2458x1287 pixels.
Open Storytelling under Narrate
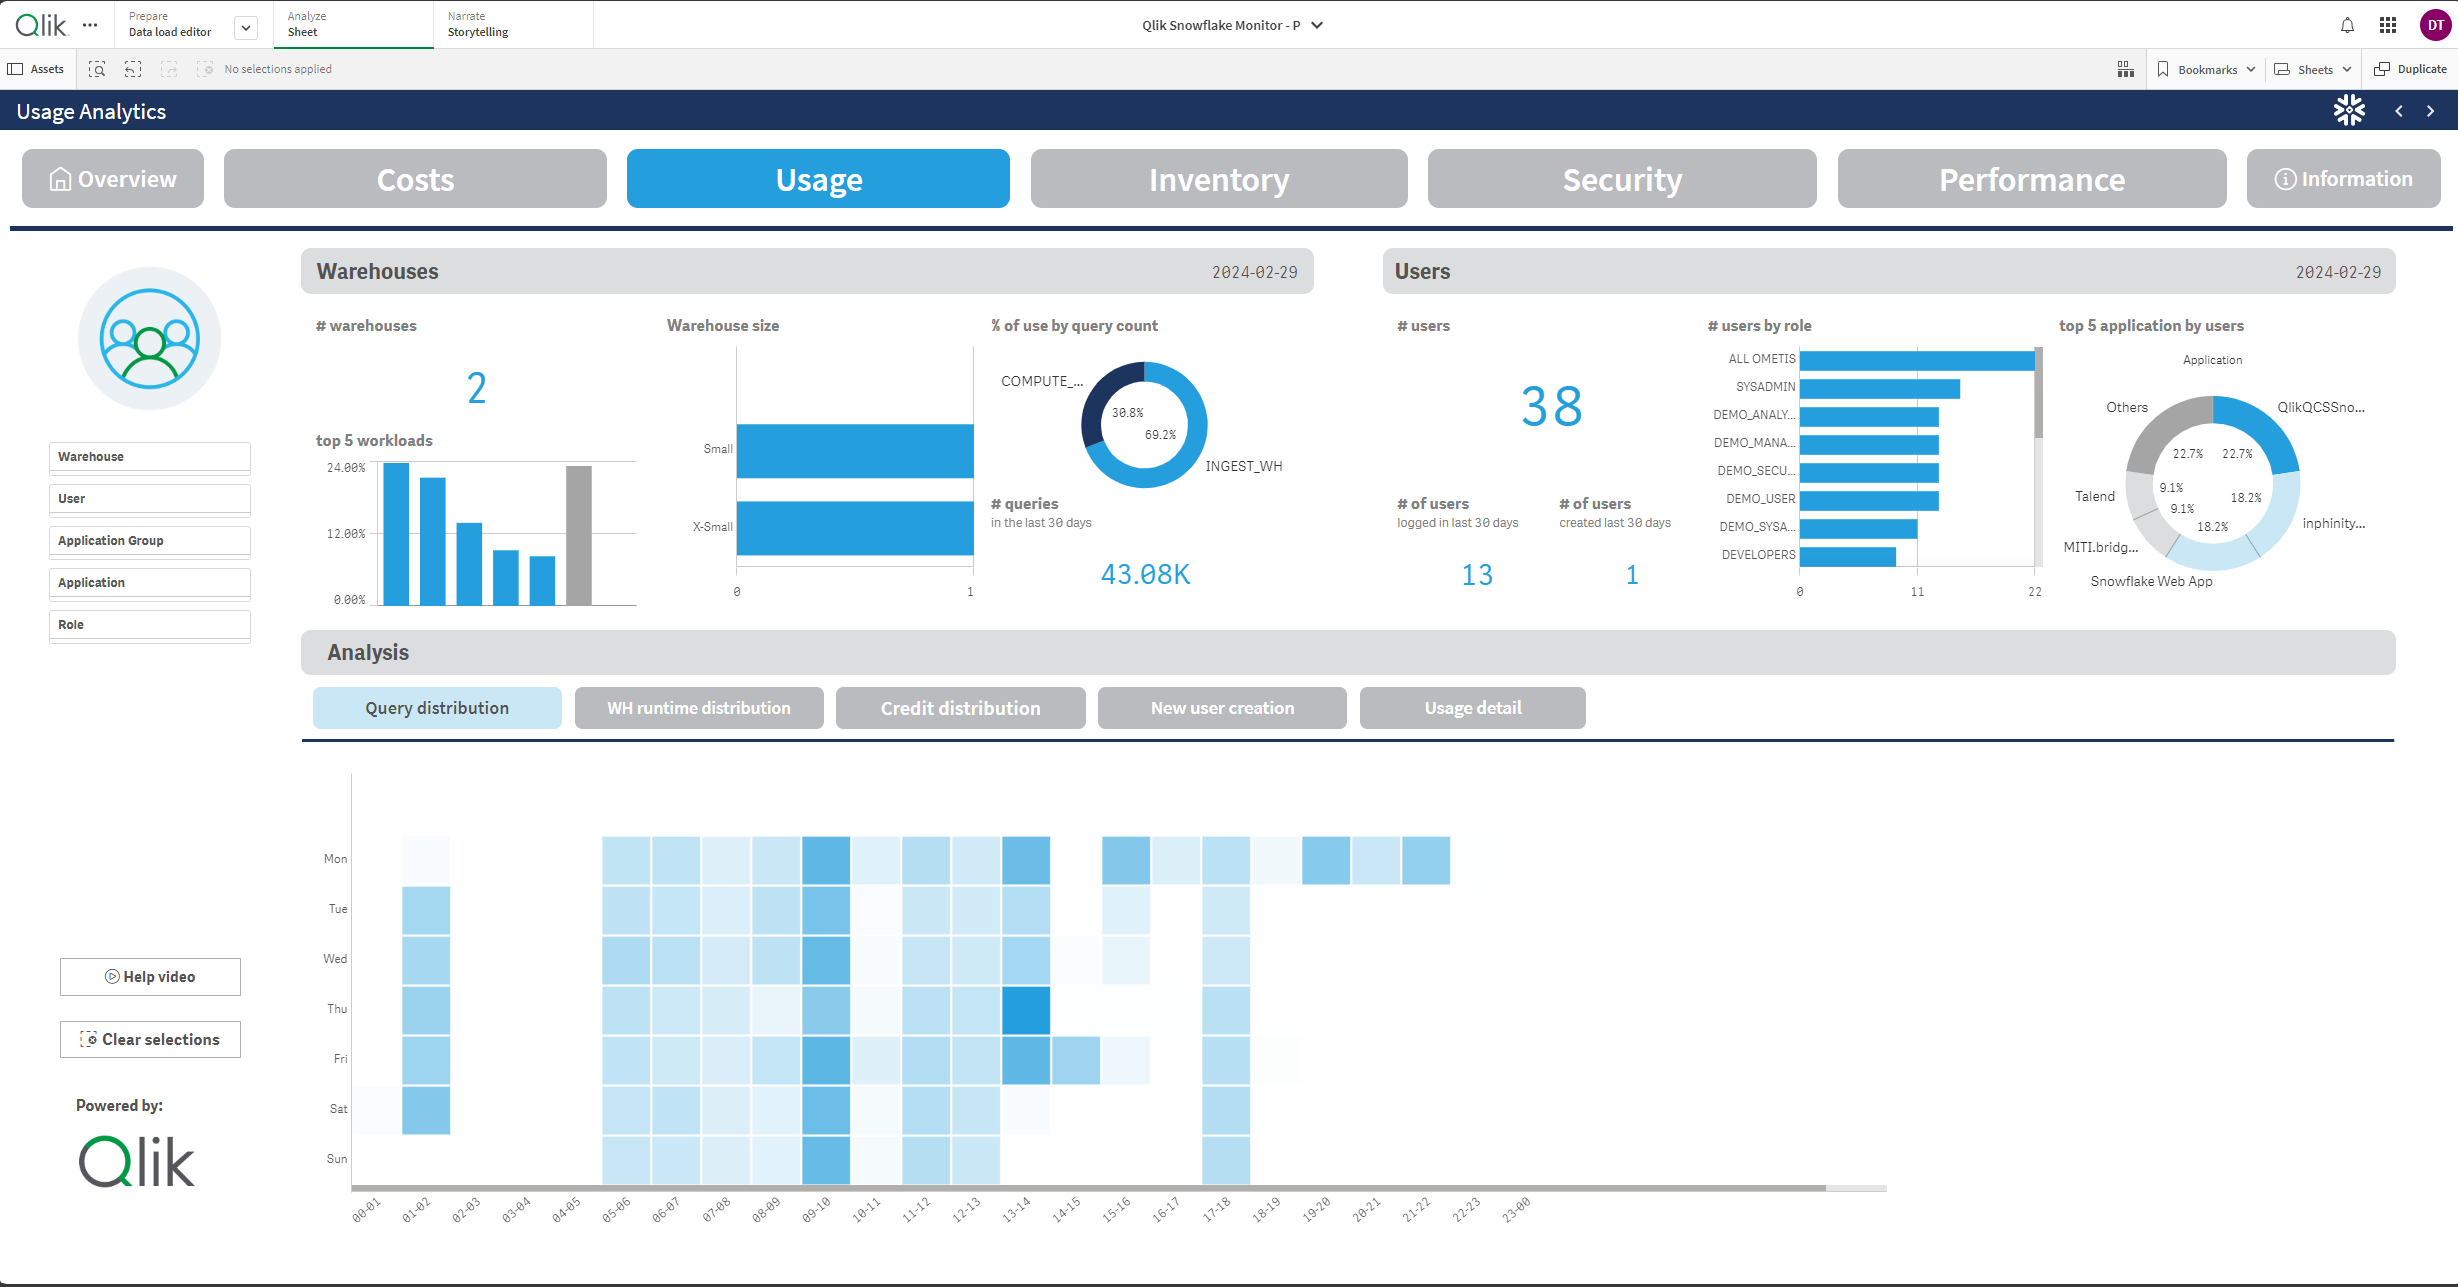pyautogui.click(x=477, y=24)
